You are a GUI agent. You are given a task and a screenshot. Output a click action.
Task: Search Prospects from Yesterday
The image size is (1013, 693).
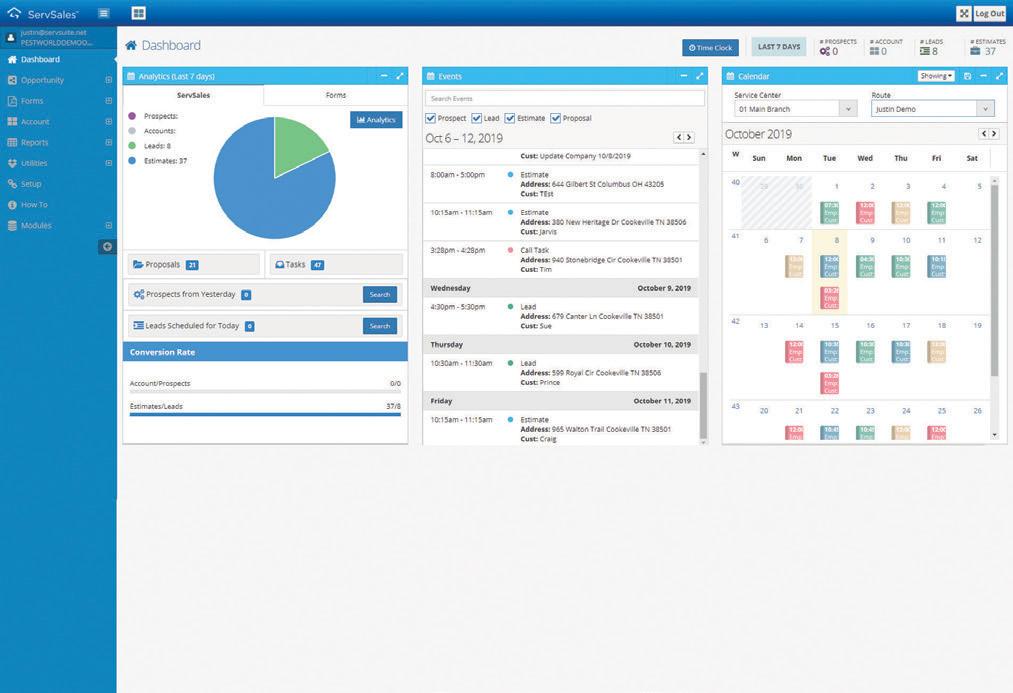pyautogui.click(x=380, y=295)
